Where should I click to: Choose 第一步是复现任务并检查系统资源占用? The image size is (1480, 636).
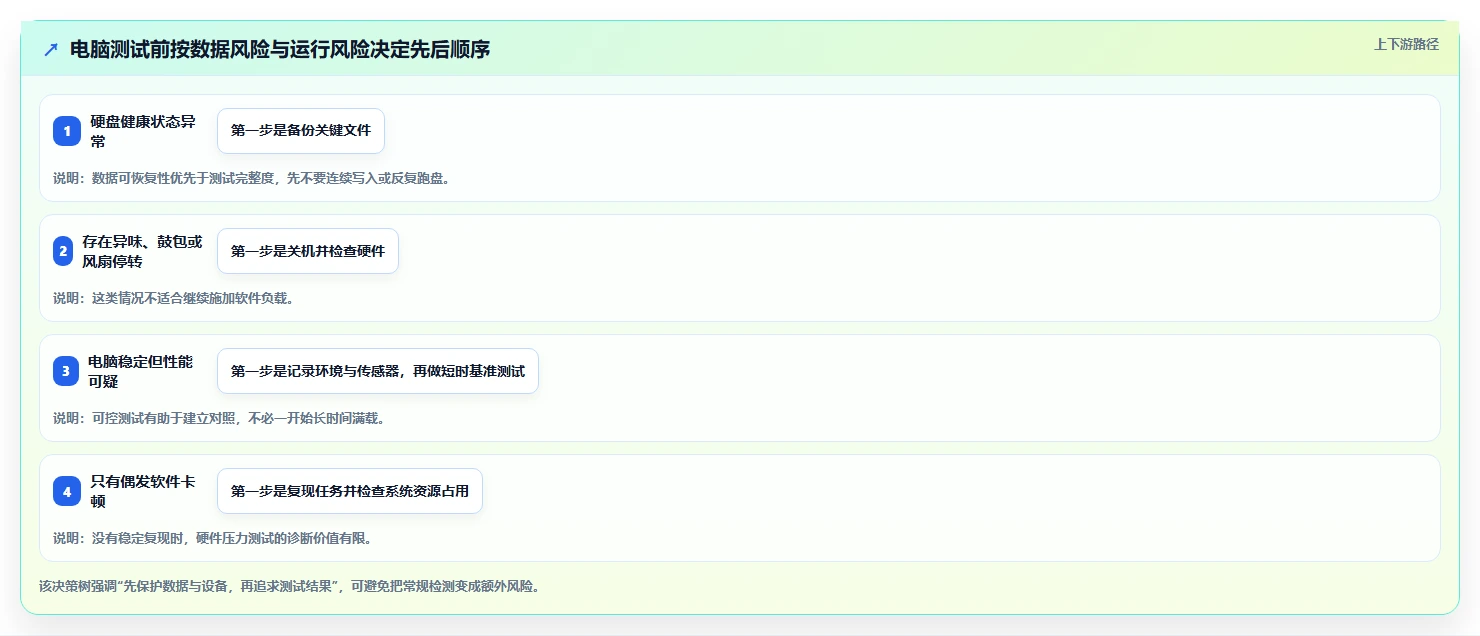350,491
